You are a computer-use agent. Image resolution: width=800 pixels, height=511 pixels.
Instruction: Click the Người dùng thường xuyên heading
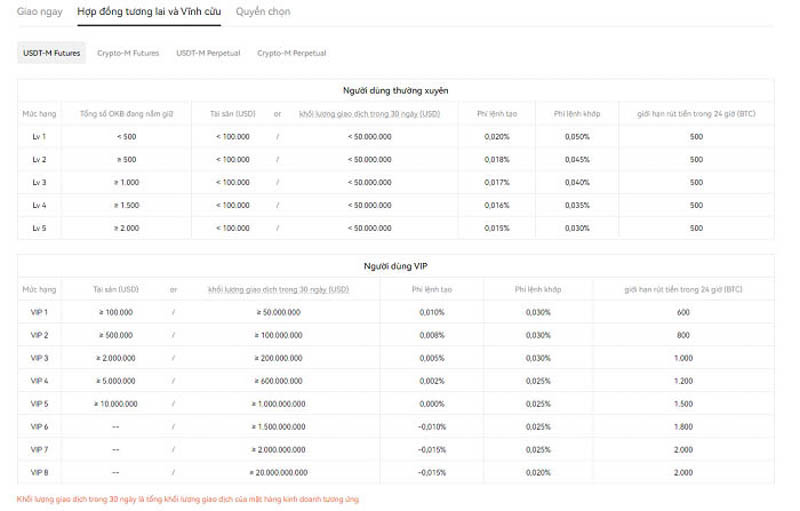[x=395, y=91]
